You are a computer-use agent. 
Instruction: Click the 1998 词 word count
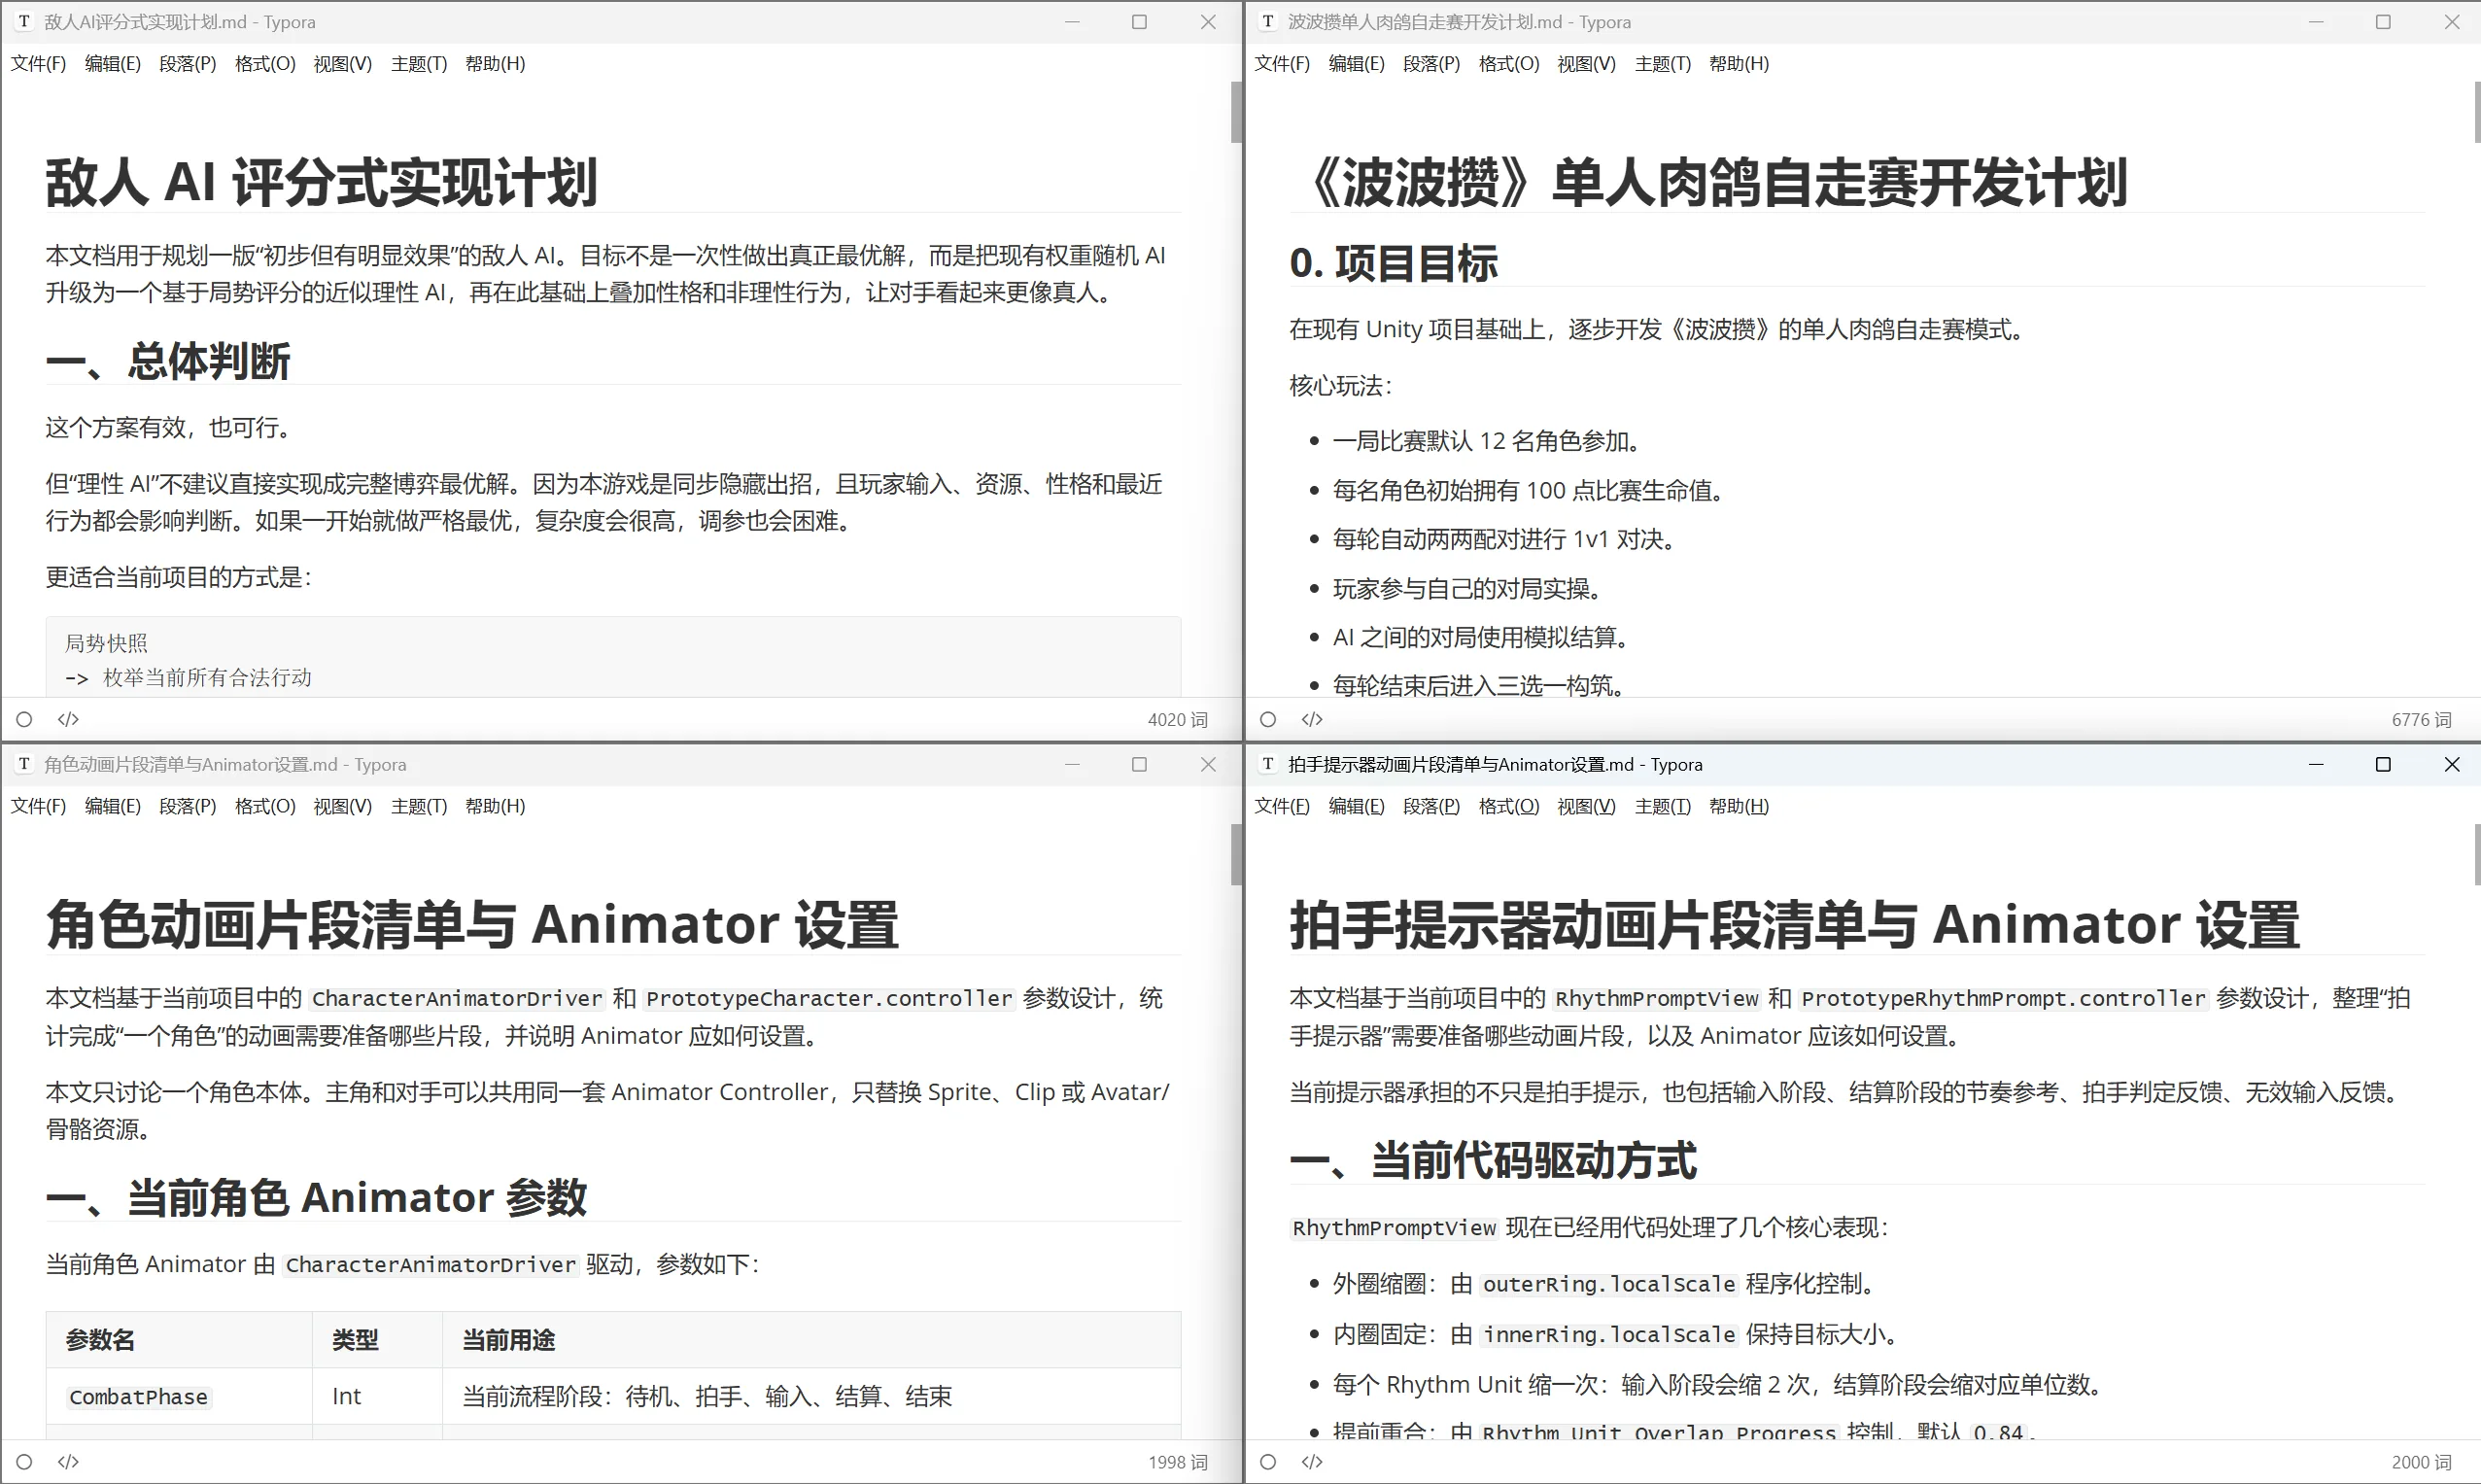pos(1177,1462)
